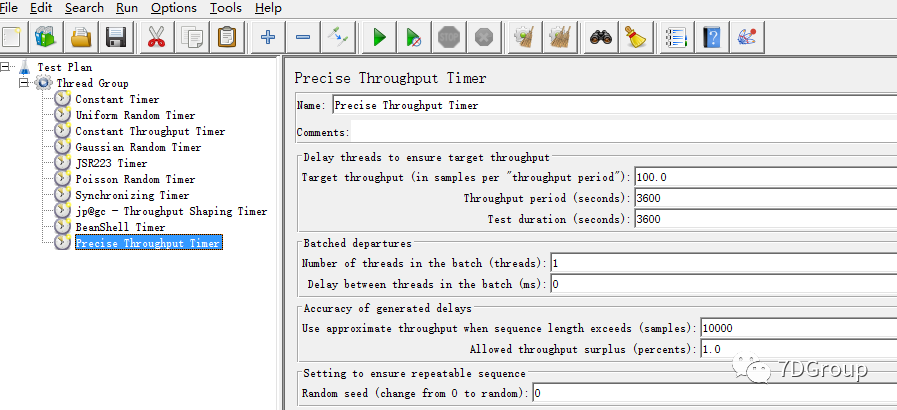
Task: Click the Comments input field
Action: click(624, 132)
